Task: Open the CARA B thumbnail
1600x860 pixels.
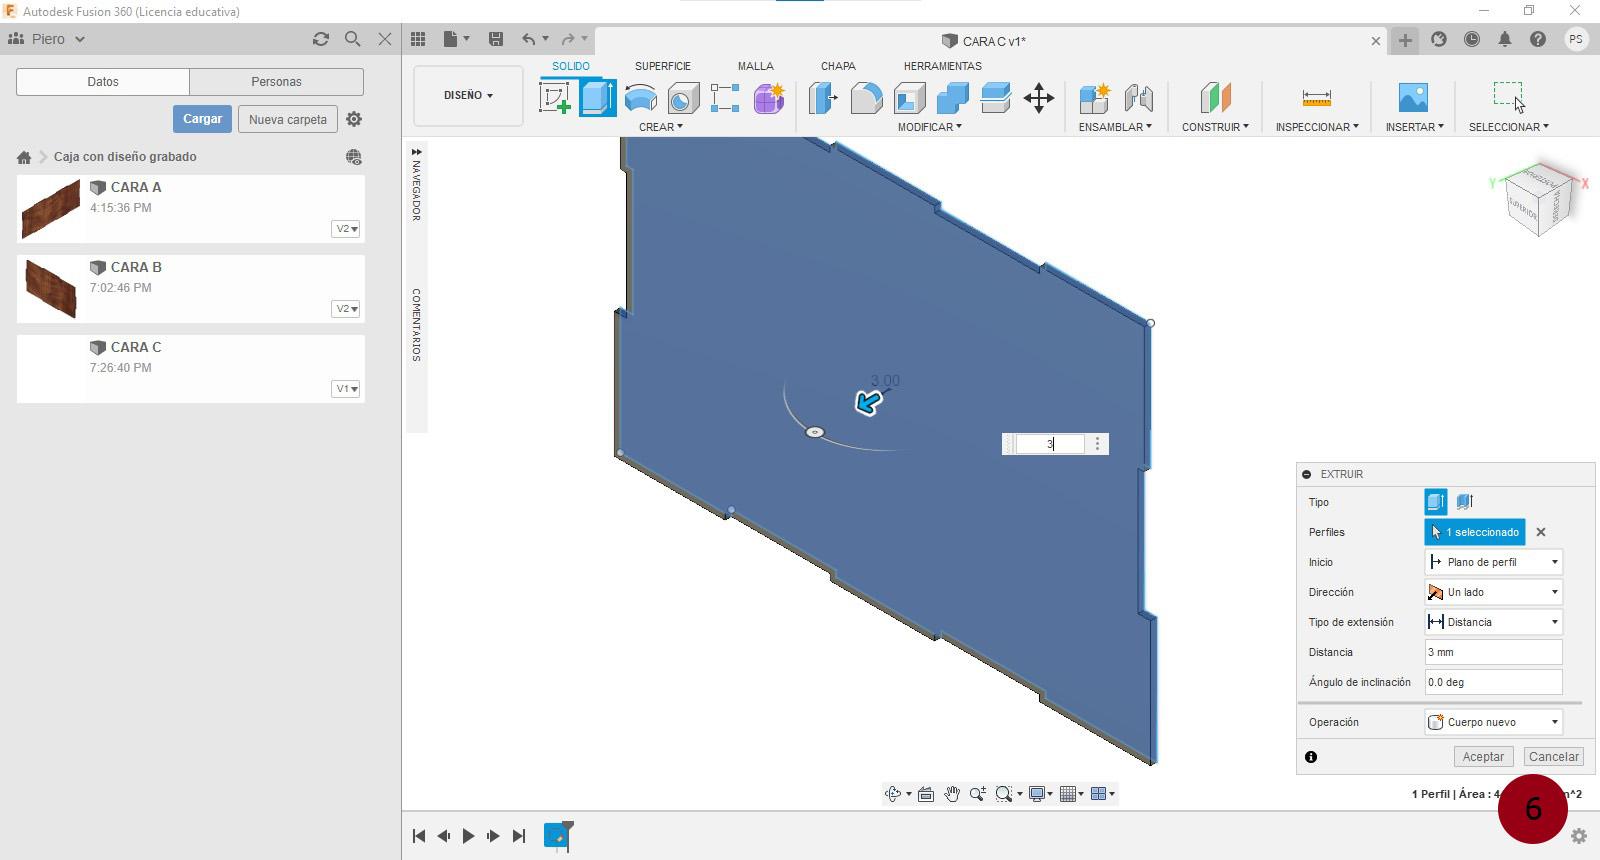Action: click(x=50, y=289)
